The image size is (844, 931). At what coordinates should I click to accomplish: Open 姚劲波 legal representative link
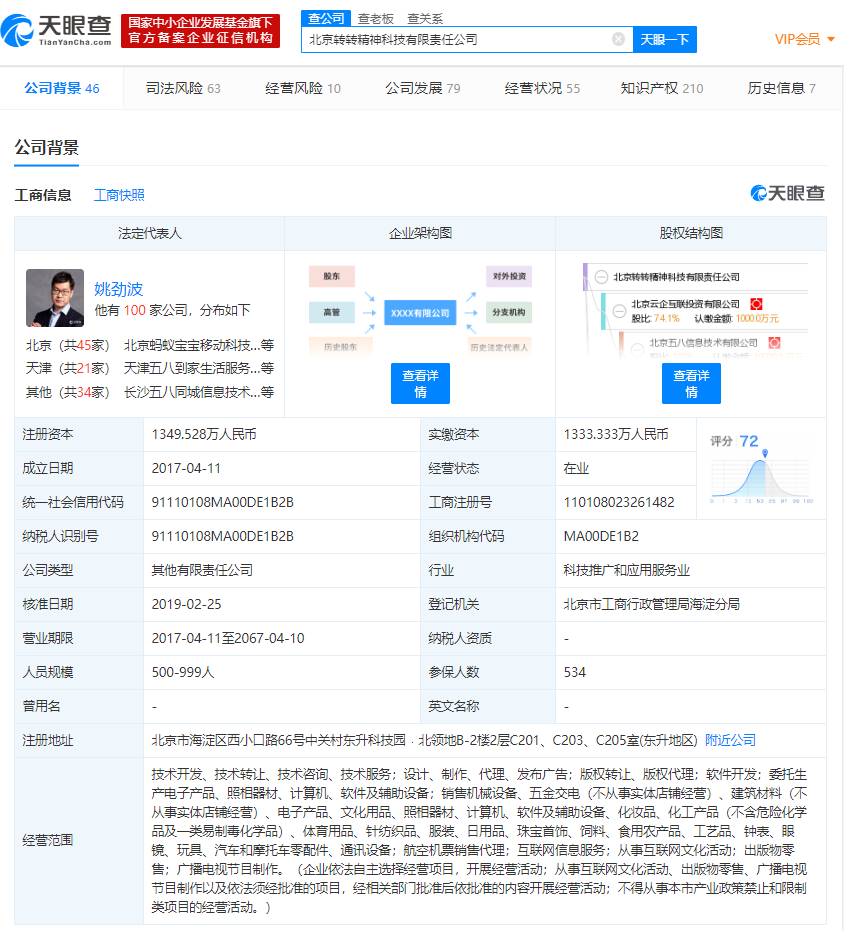click(119, 289)
